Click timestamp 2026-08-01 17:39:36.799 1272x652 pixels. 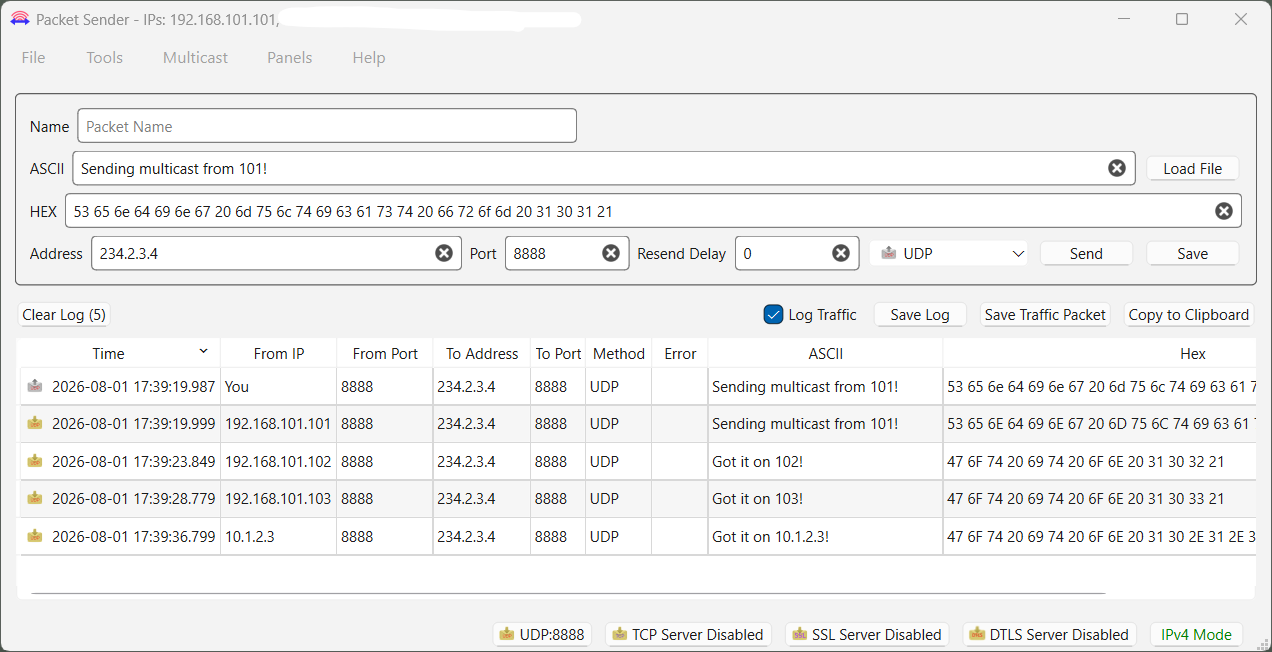133,536
